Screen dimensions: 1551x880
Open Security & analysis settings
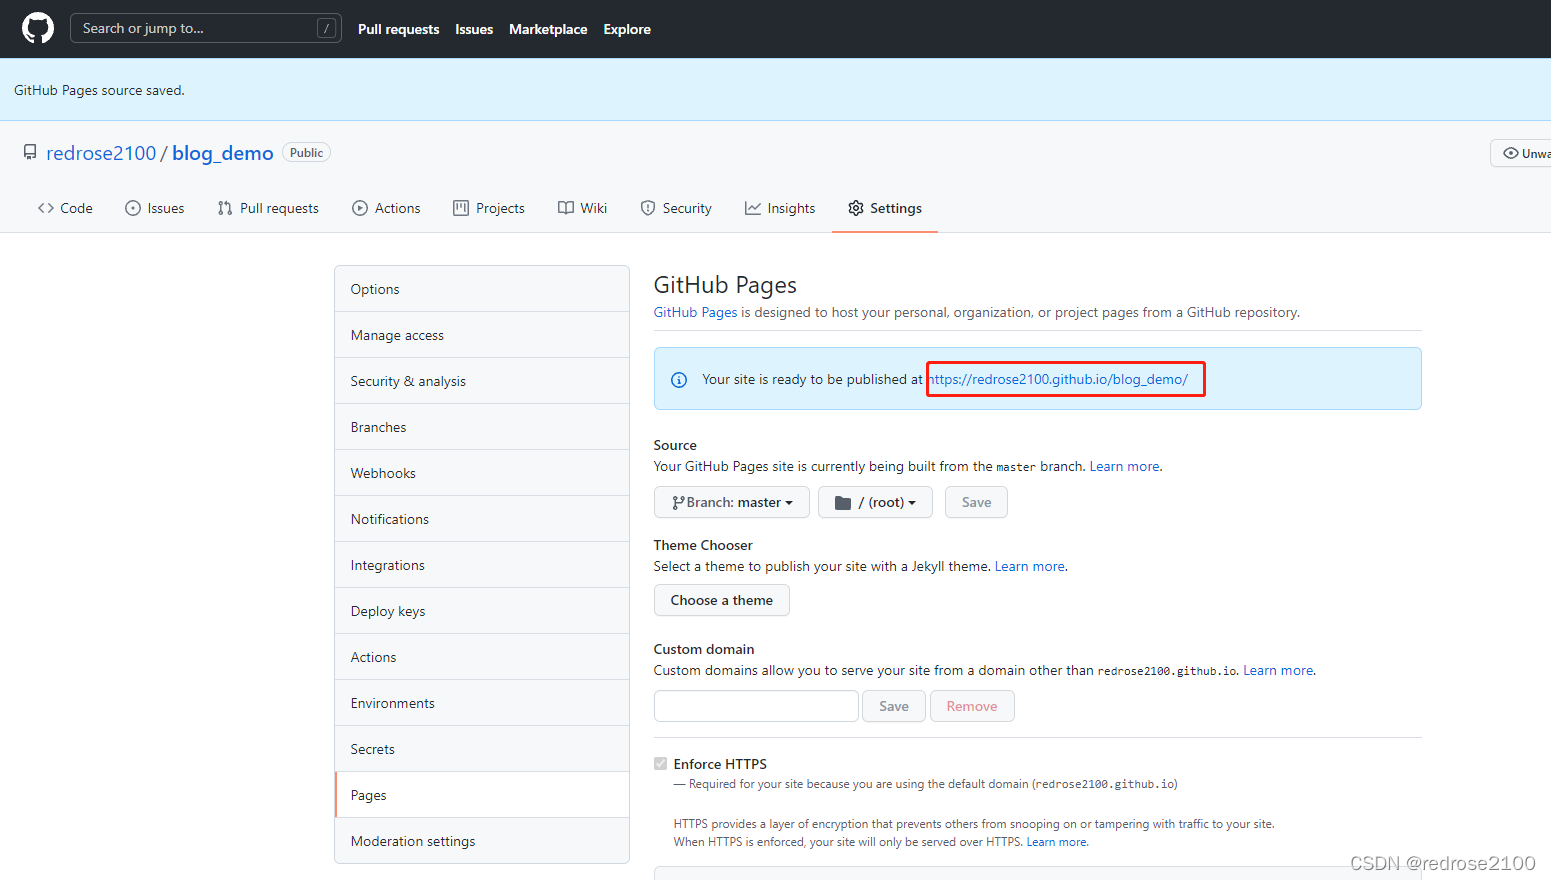[482, 381]
